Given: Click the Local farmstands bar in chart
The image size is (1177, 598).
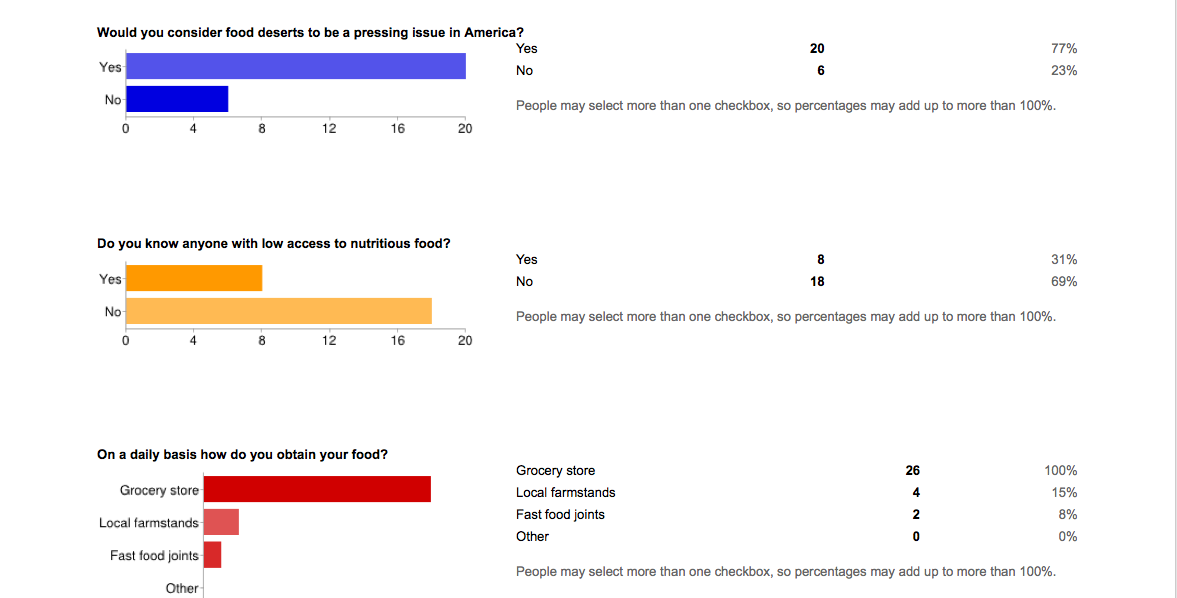Looking at the screenshot, I should pyautogui.click(x=221, y=522).
